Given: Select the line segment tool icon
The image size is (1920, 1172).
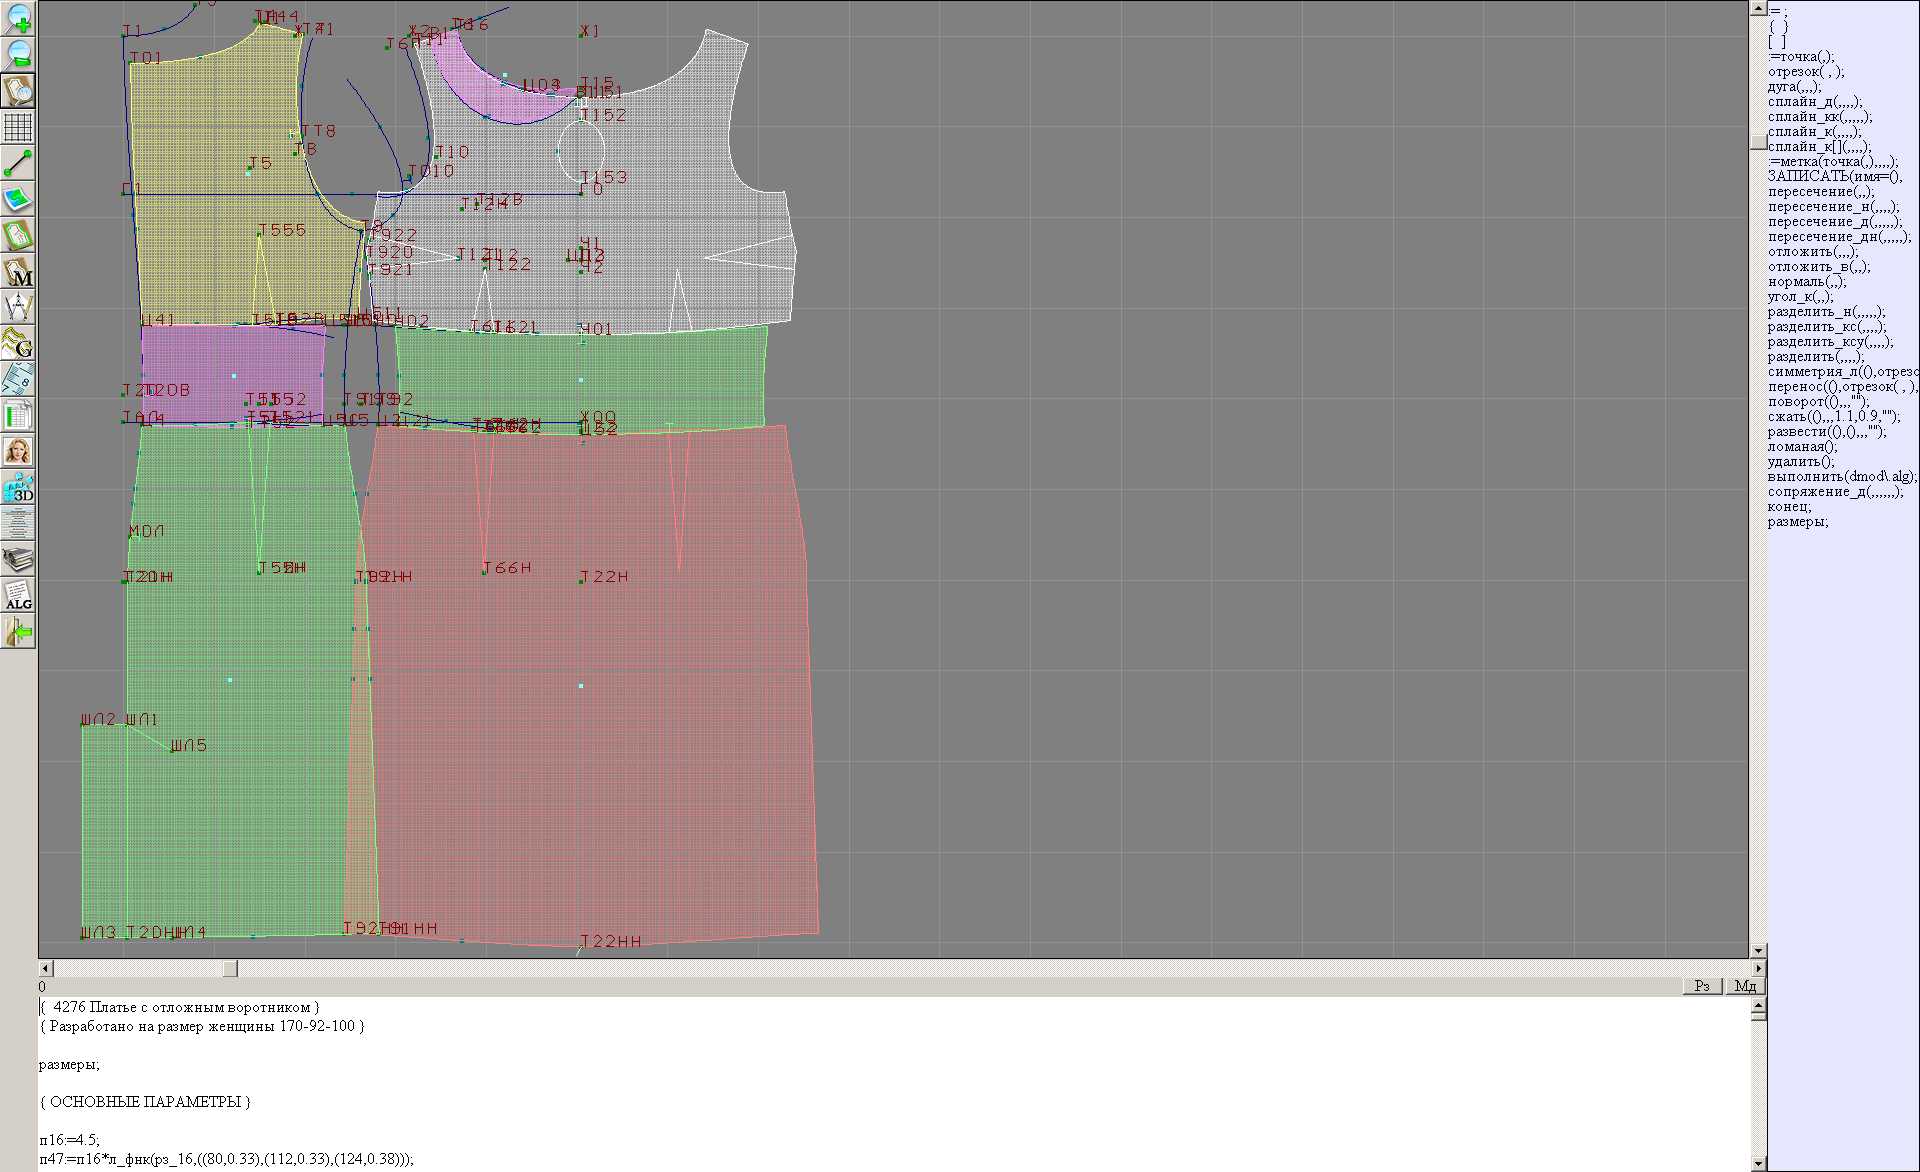Looking at the screenshot, I should click(18, 163).
